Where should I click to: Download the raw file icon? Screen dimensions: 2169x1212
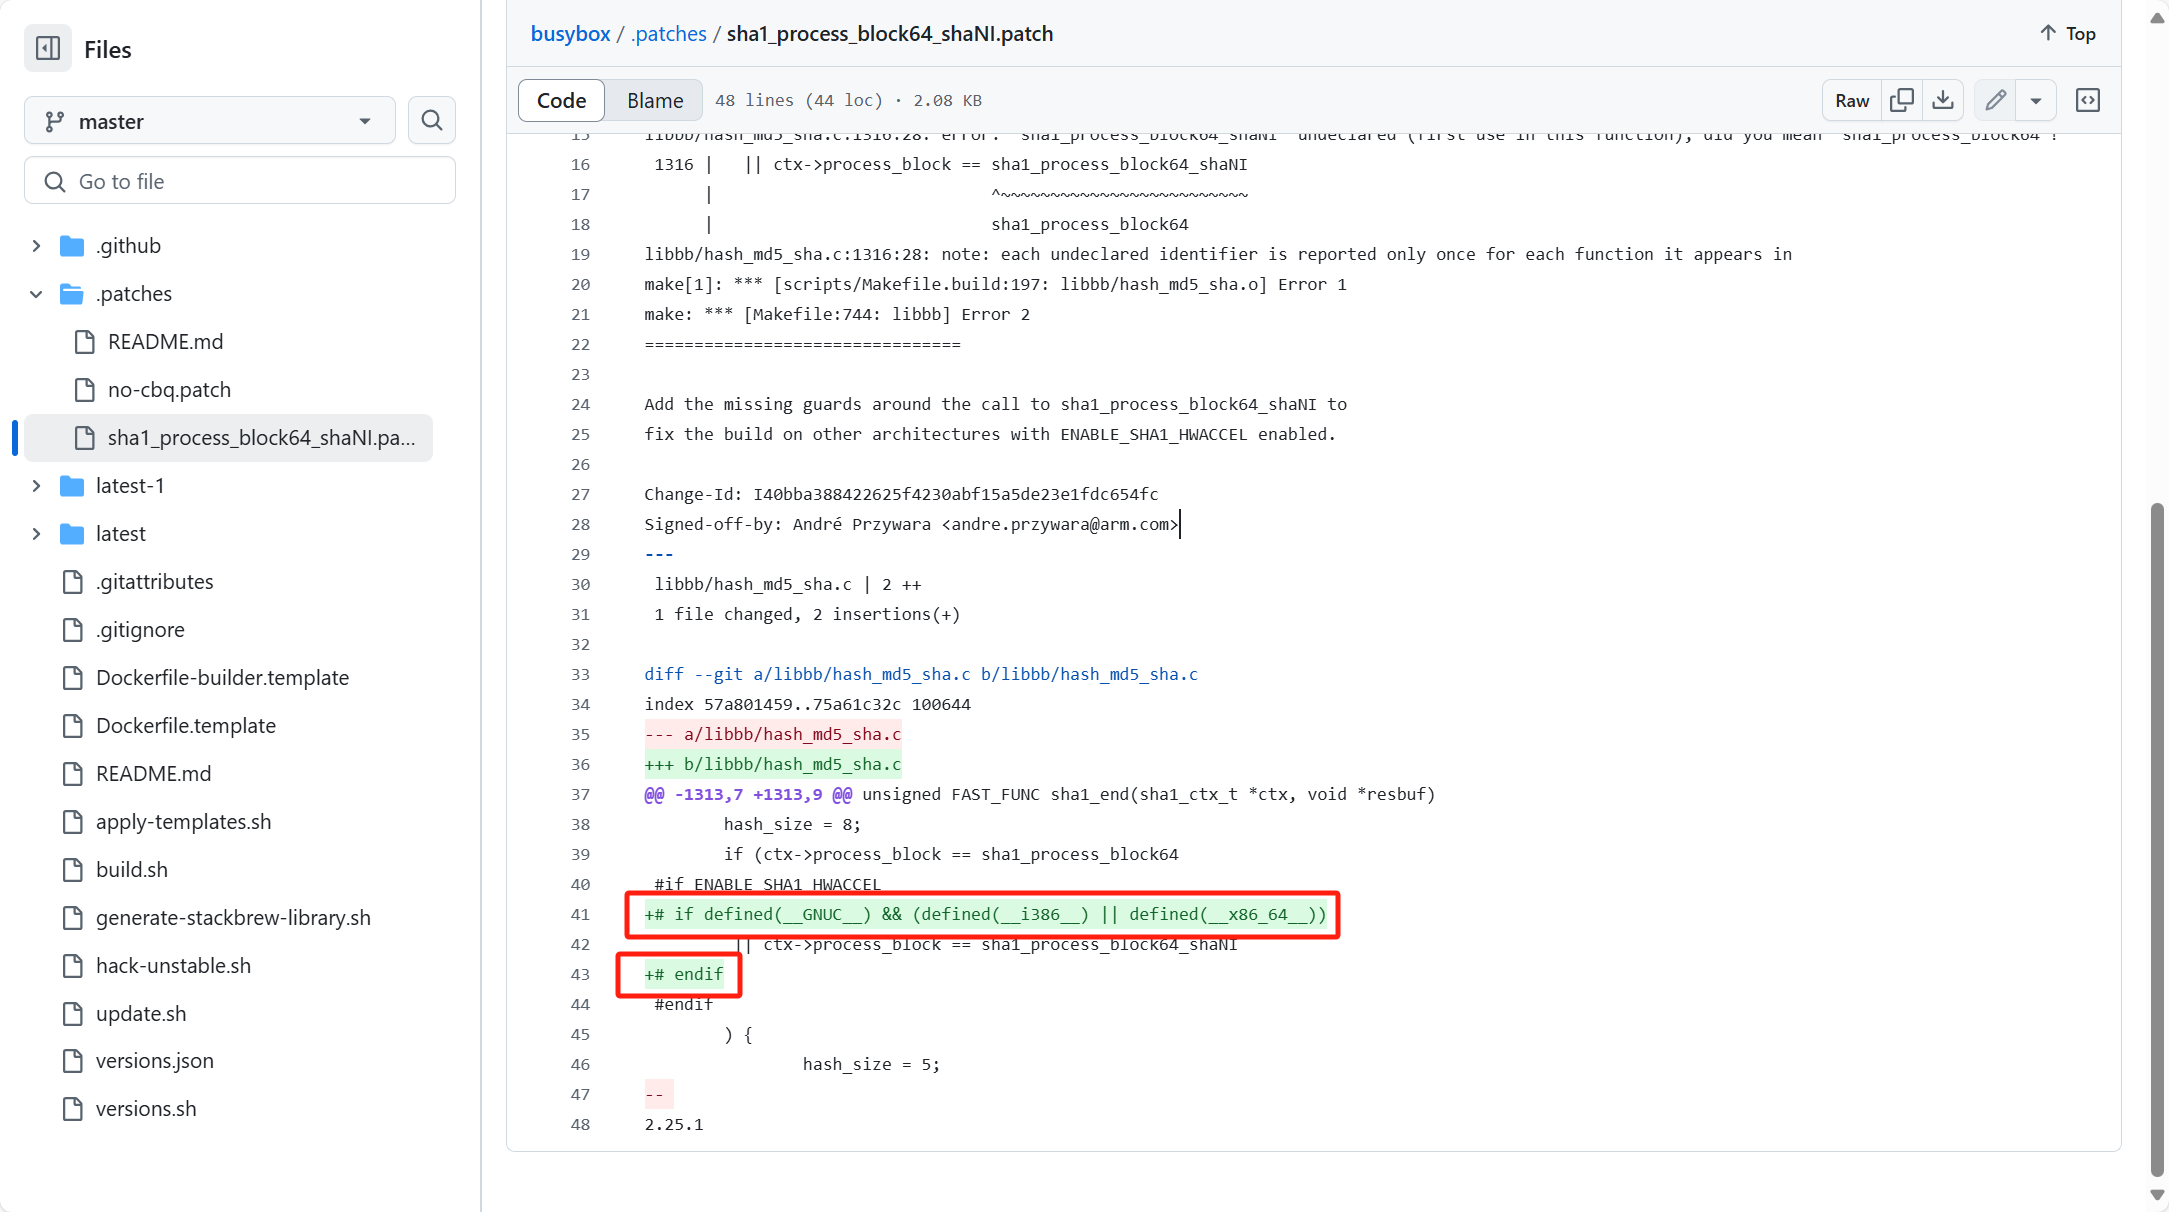[x=1943, y=100]
